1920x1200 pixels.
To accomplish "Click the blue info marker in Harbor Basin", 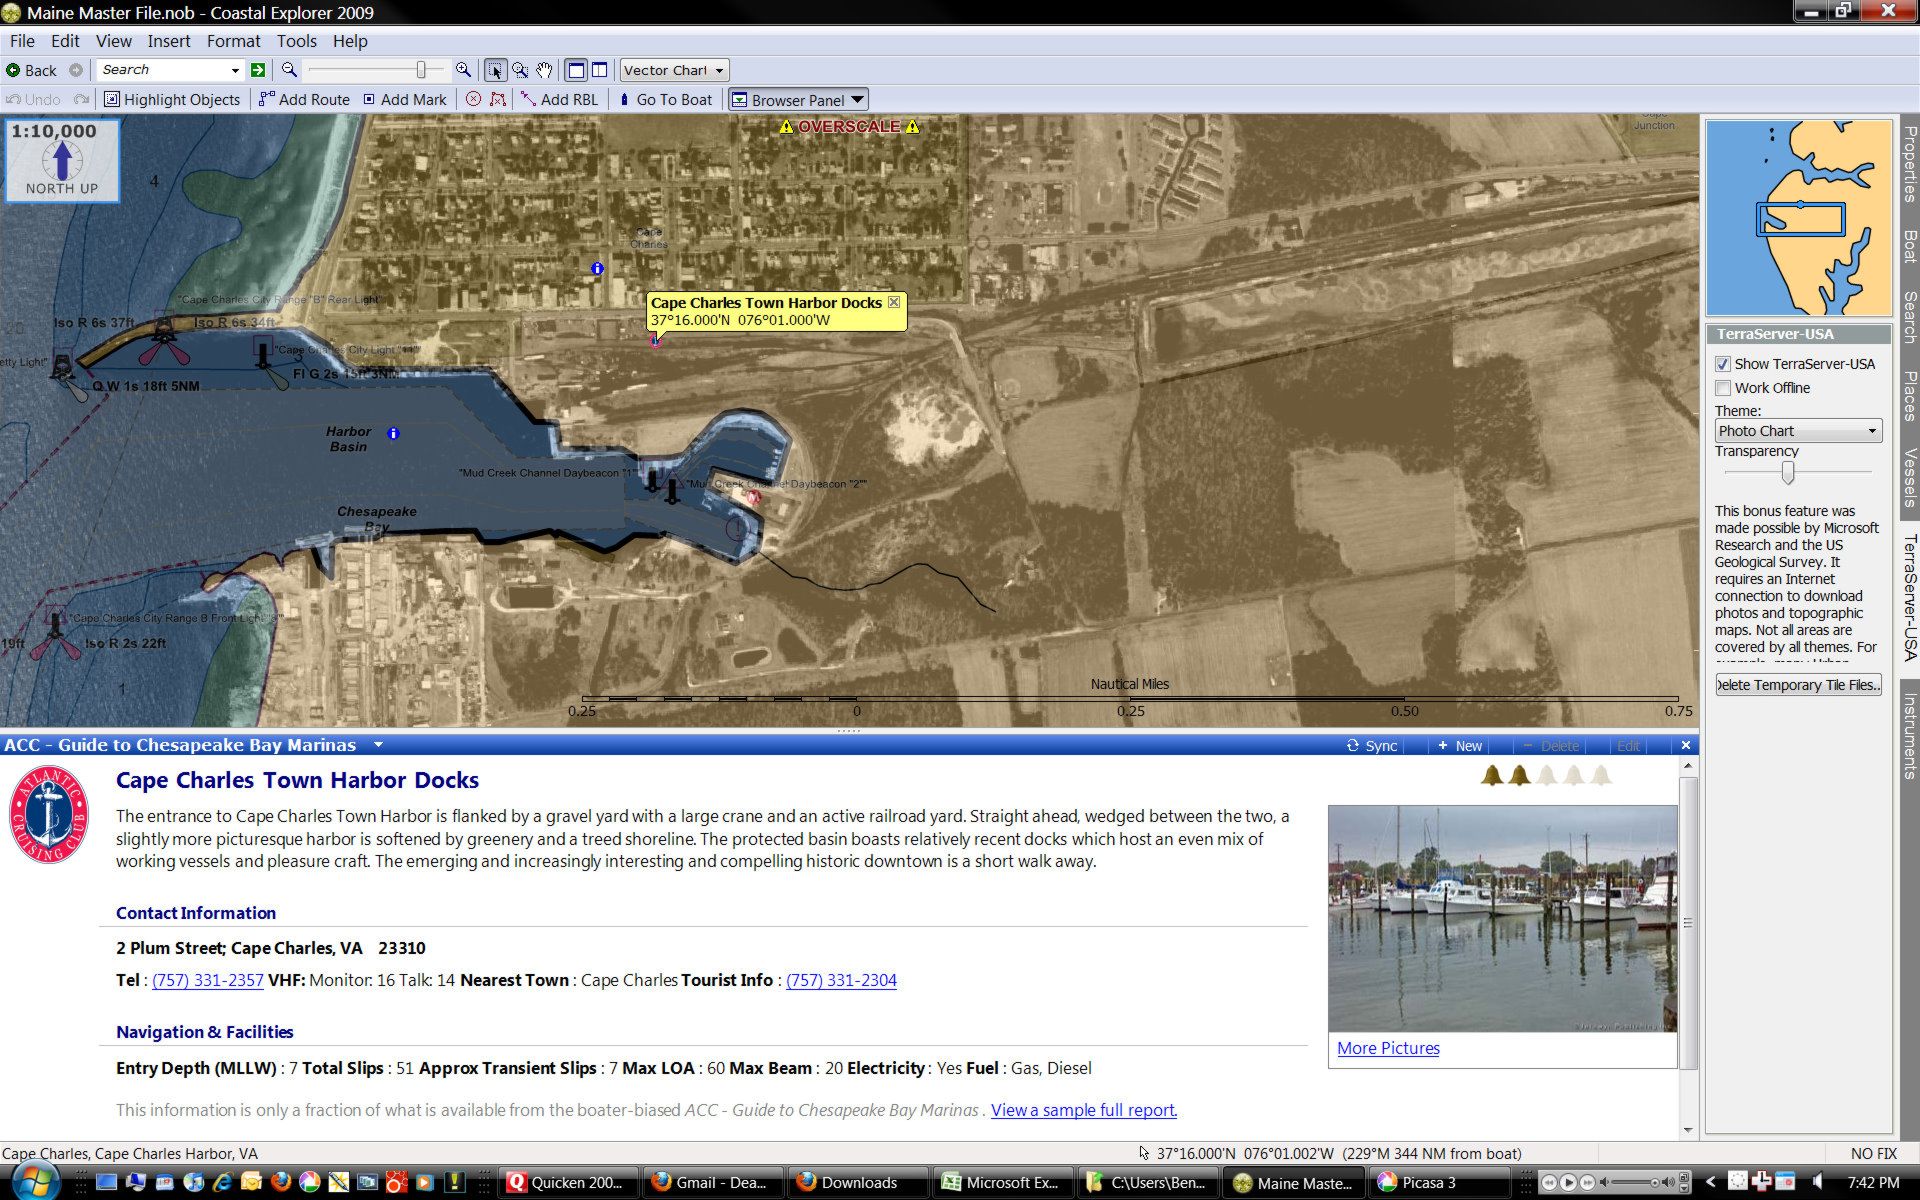I will click(x=393, y=433).
